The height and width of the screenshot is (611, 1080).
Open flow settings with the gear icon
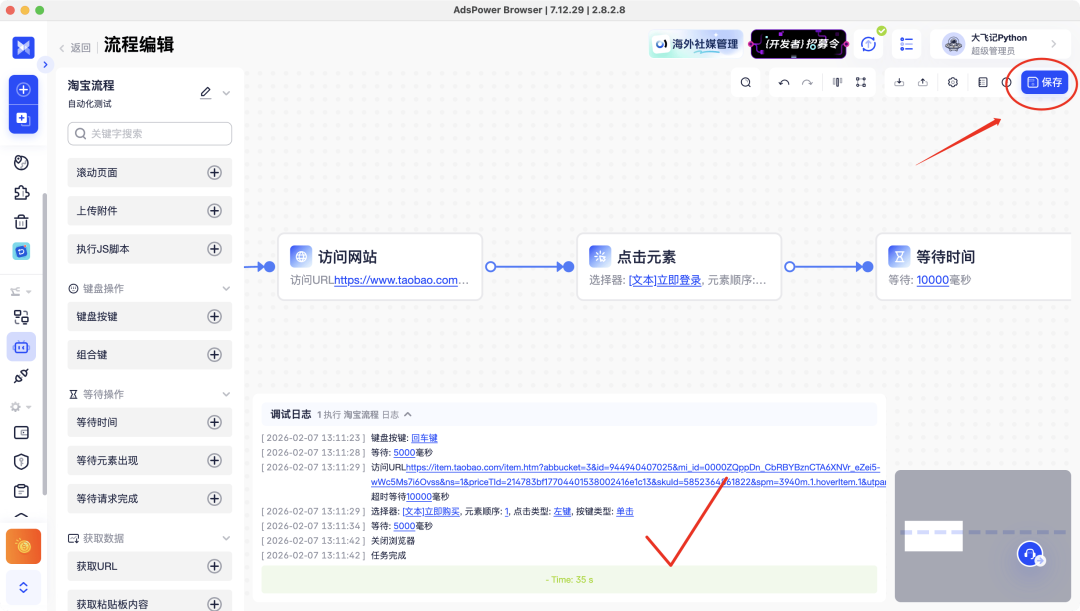(x=953, y=82)
